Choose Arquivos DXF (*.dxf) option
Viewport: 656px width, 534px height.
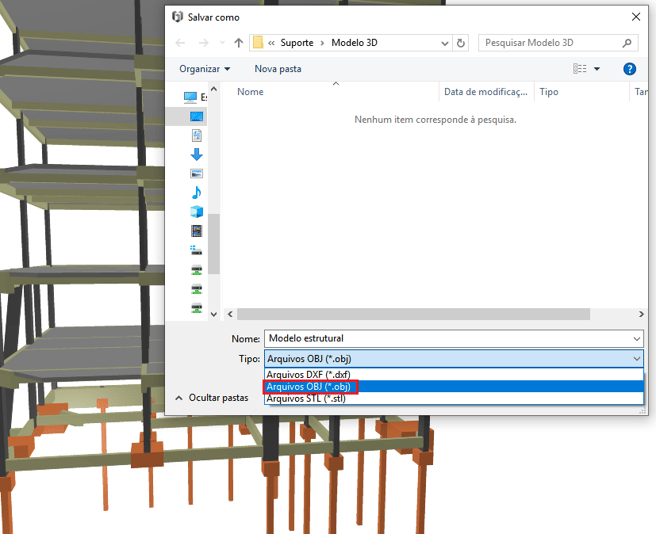click(x=308, y=374)
